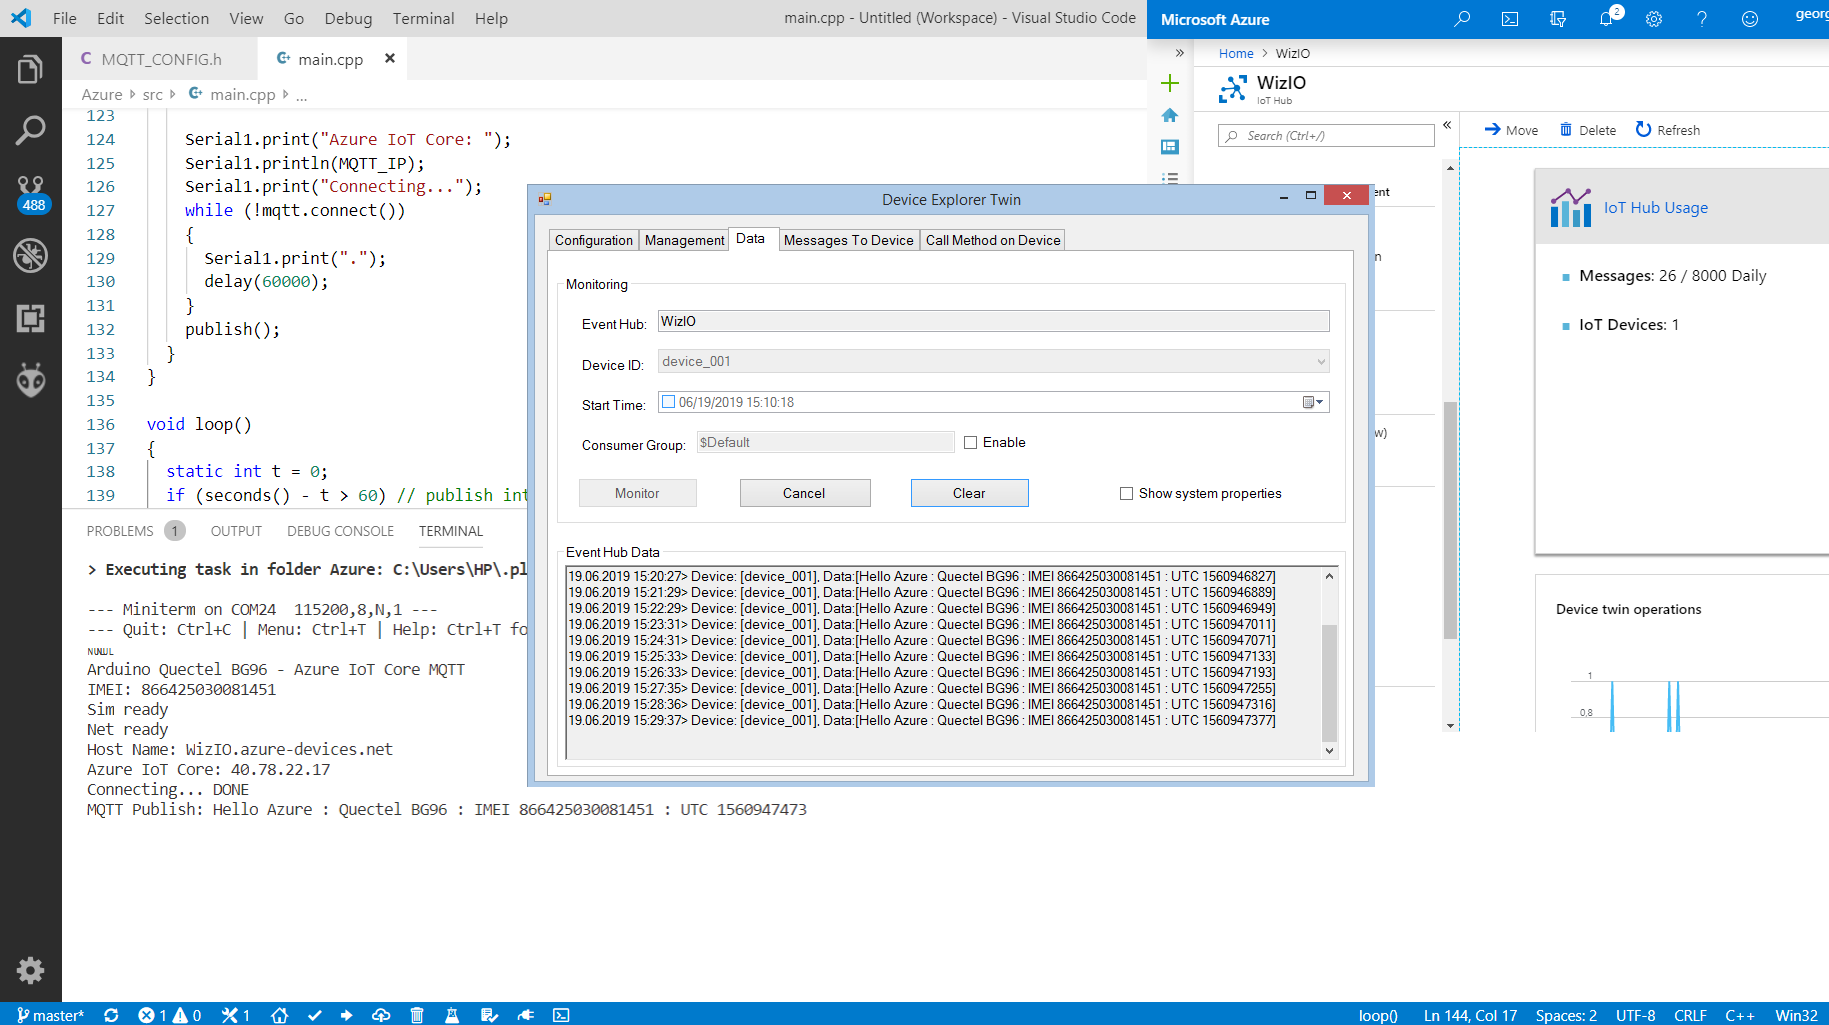Click the Azure Search (Ctrl+/) field

pos(1326,136)
